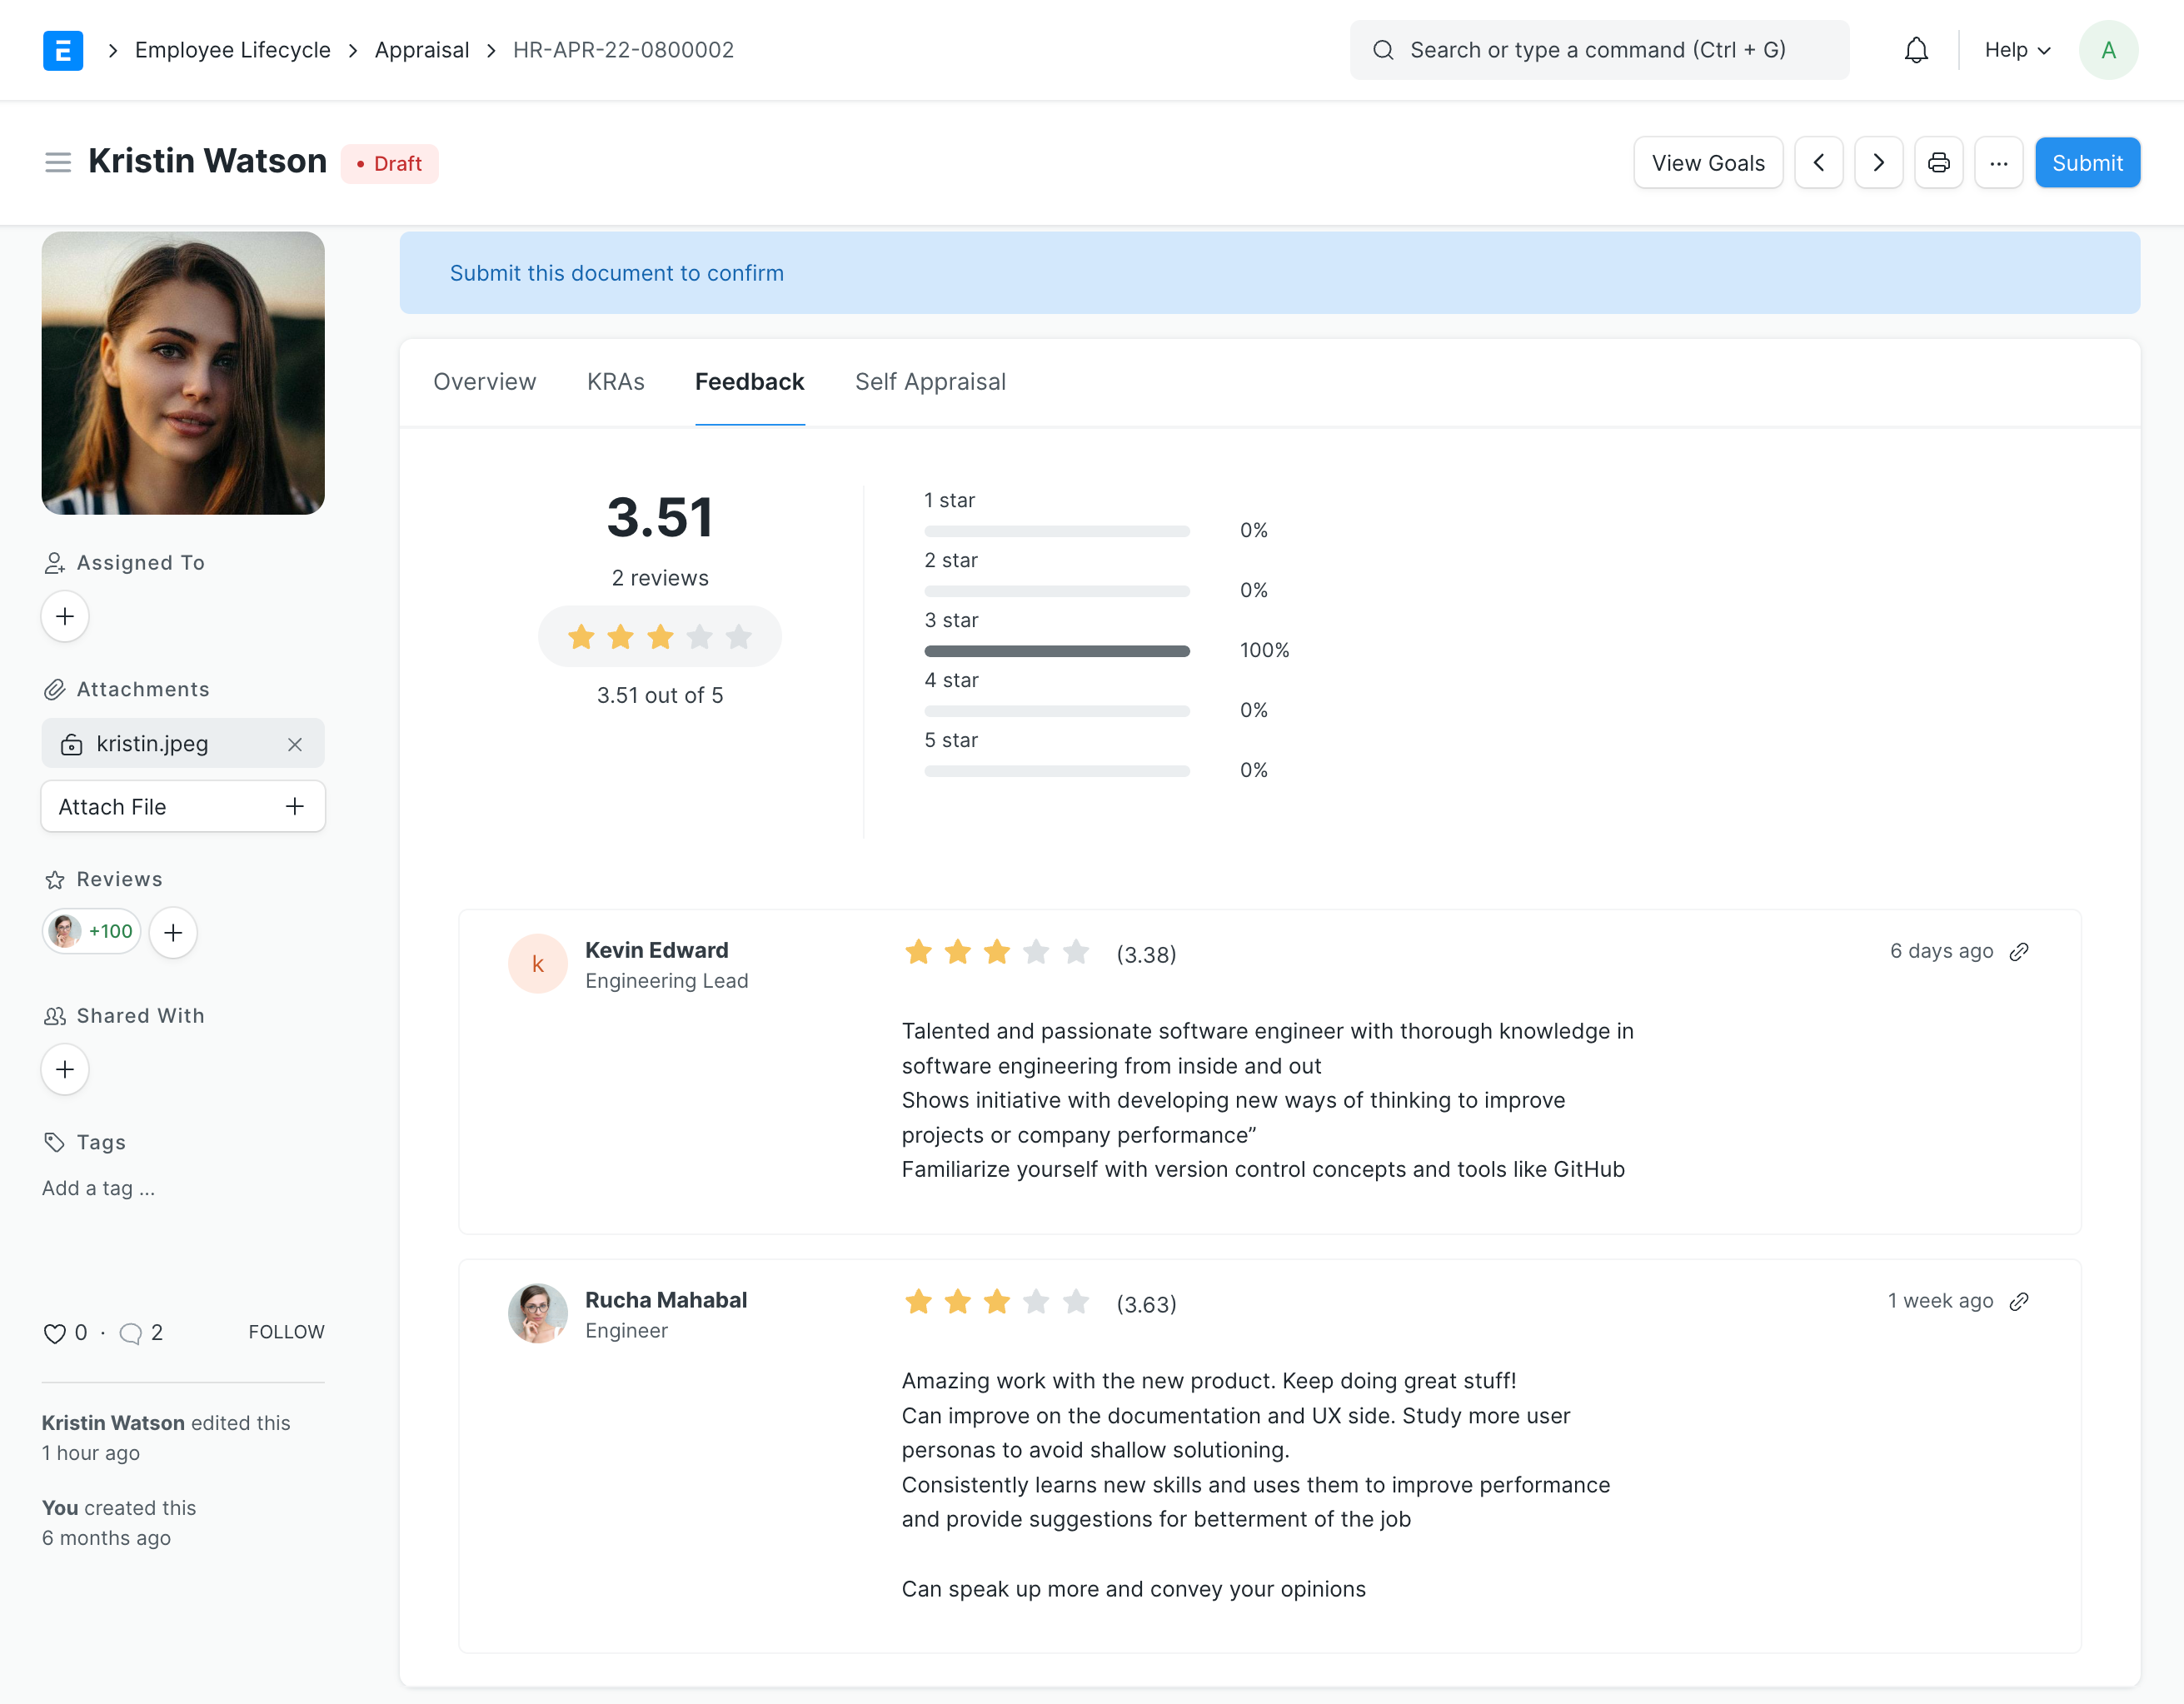
Task: Attach a new file with the plus icon
Action: pyautogui.click(x=294, y=806)
